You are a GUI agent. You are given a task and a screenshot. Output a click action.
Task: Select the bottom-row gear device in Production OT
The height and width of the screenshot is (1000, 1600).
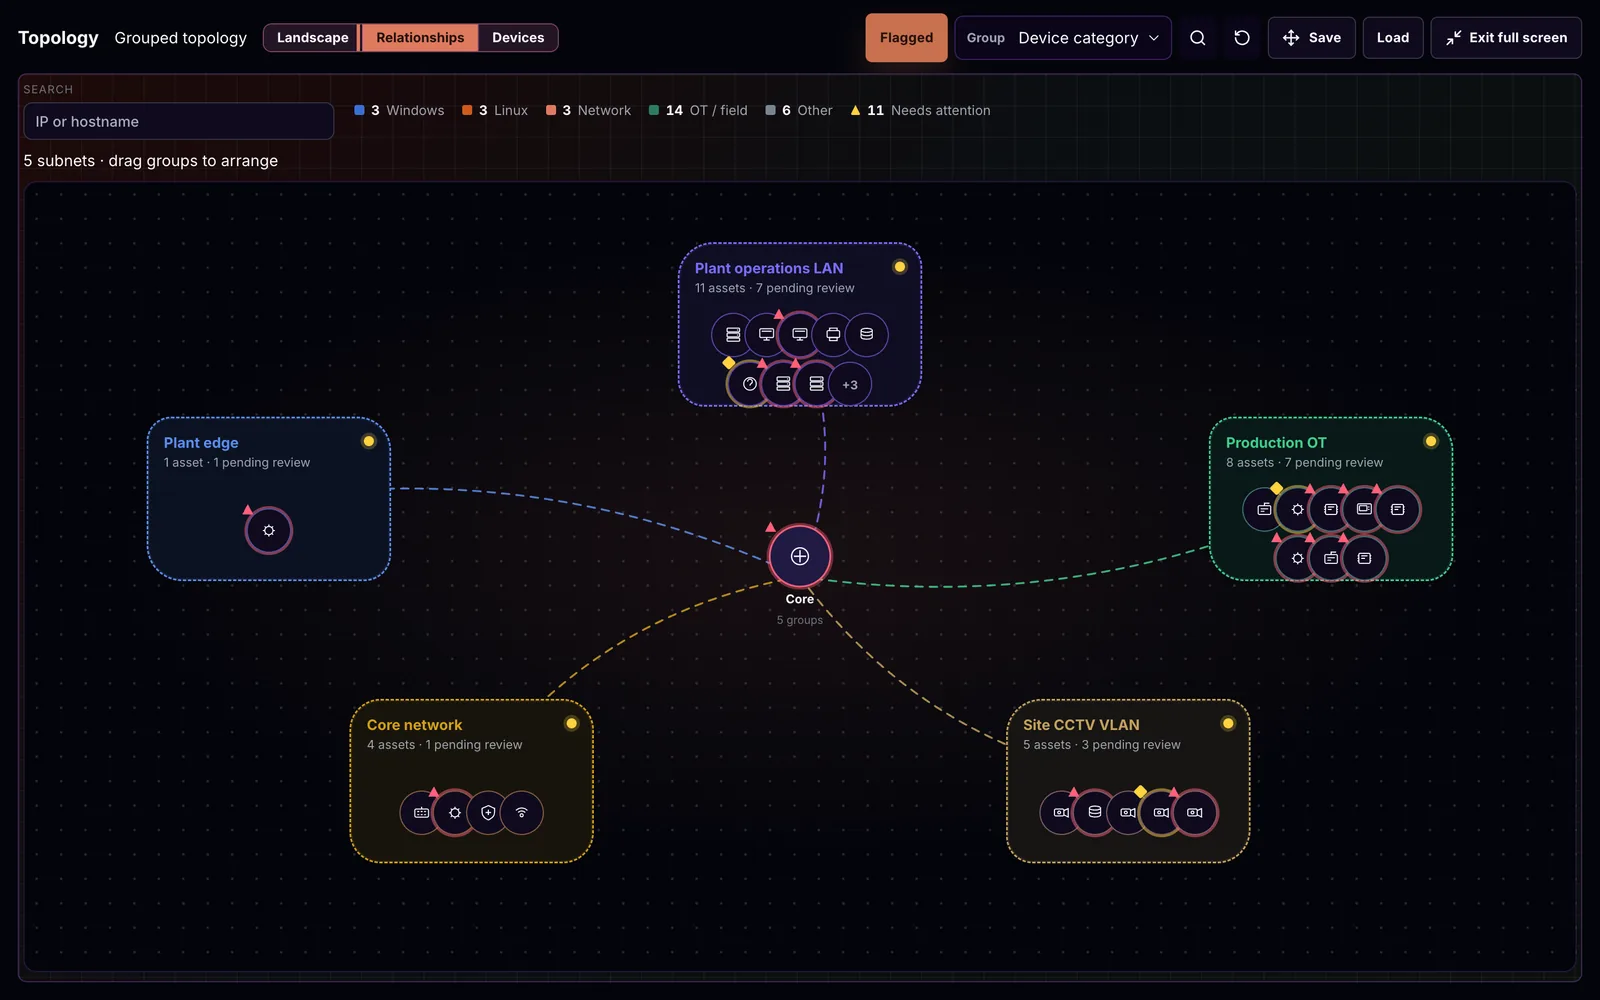[x=1297, y=558]
